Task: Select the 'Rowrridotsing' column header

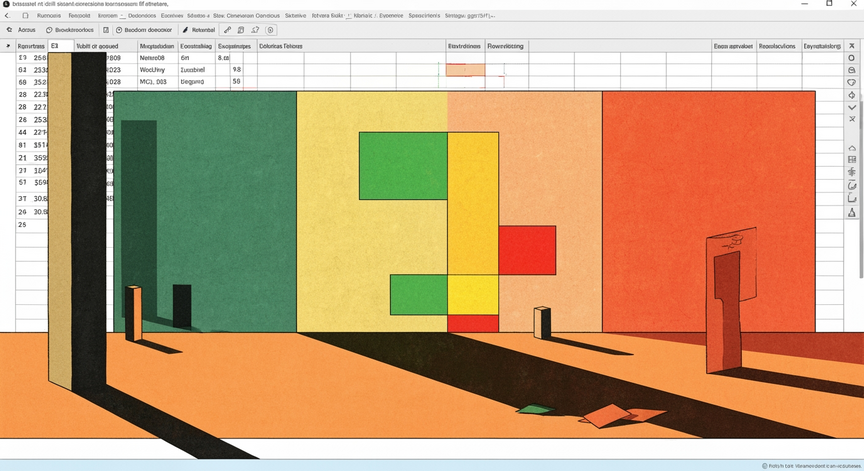Action: (x=505, y=46)
